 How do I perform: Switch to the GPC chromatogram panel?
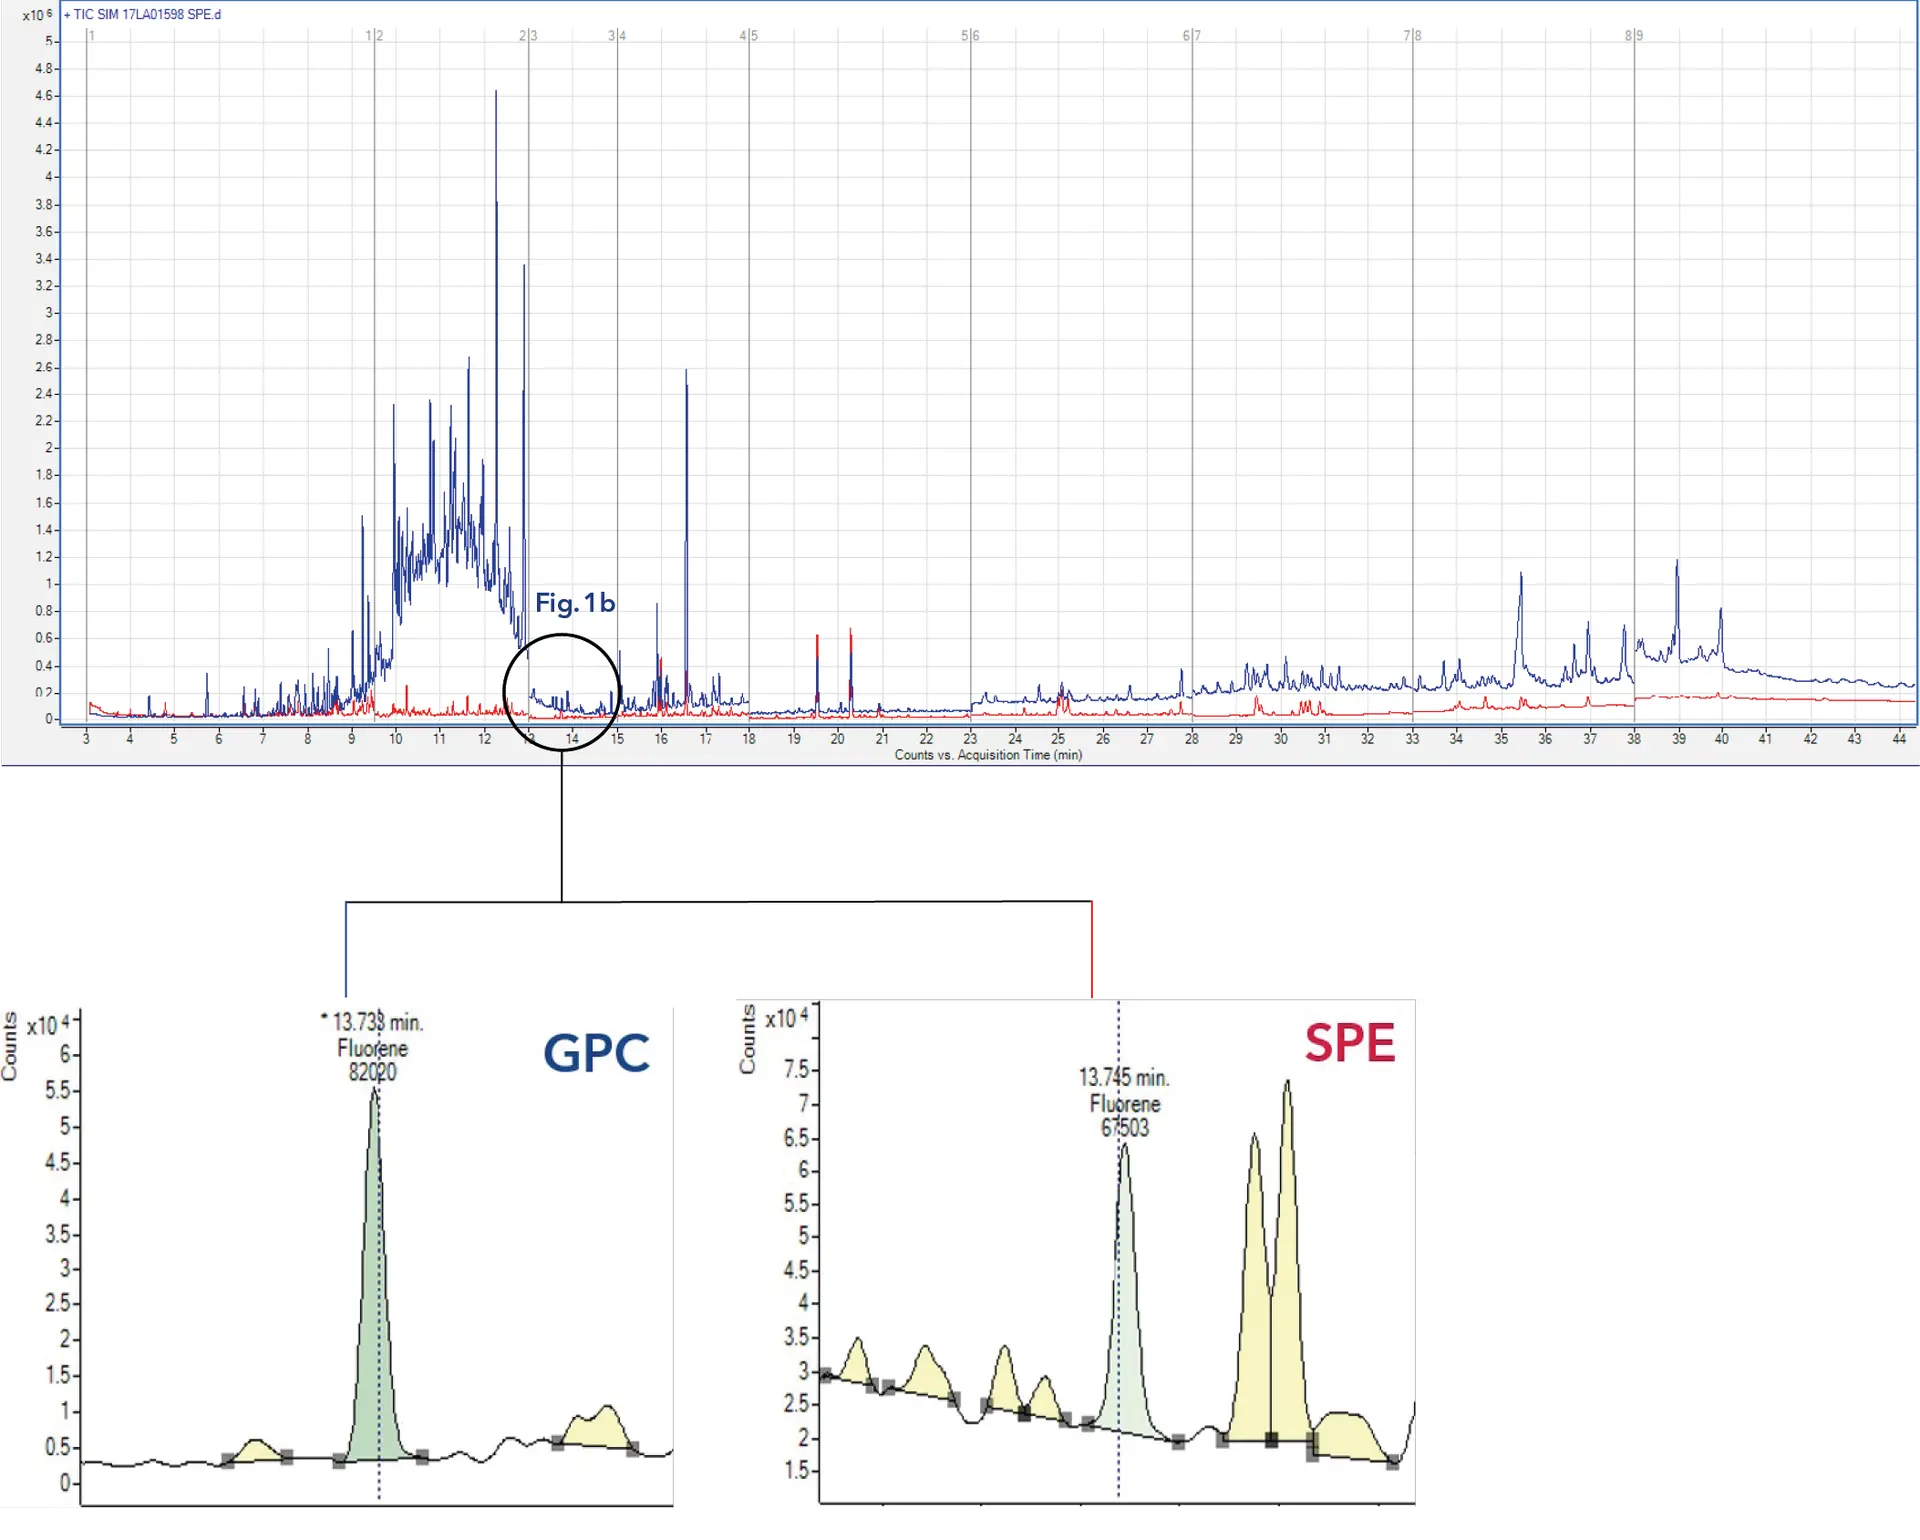pyautogui.click(x=596, y=1052)
